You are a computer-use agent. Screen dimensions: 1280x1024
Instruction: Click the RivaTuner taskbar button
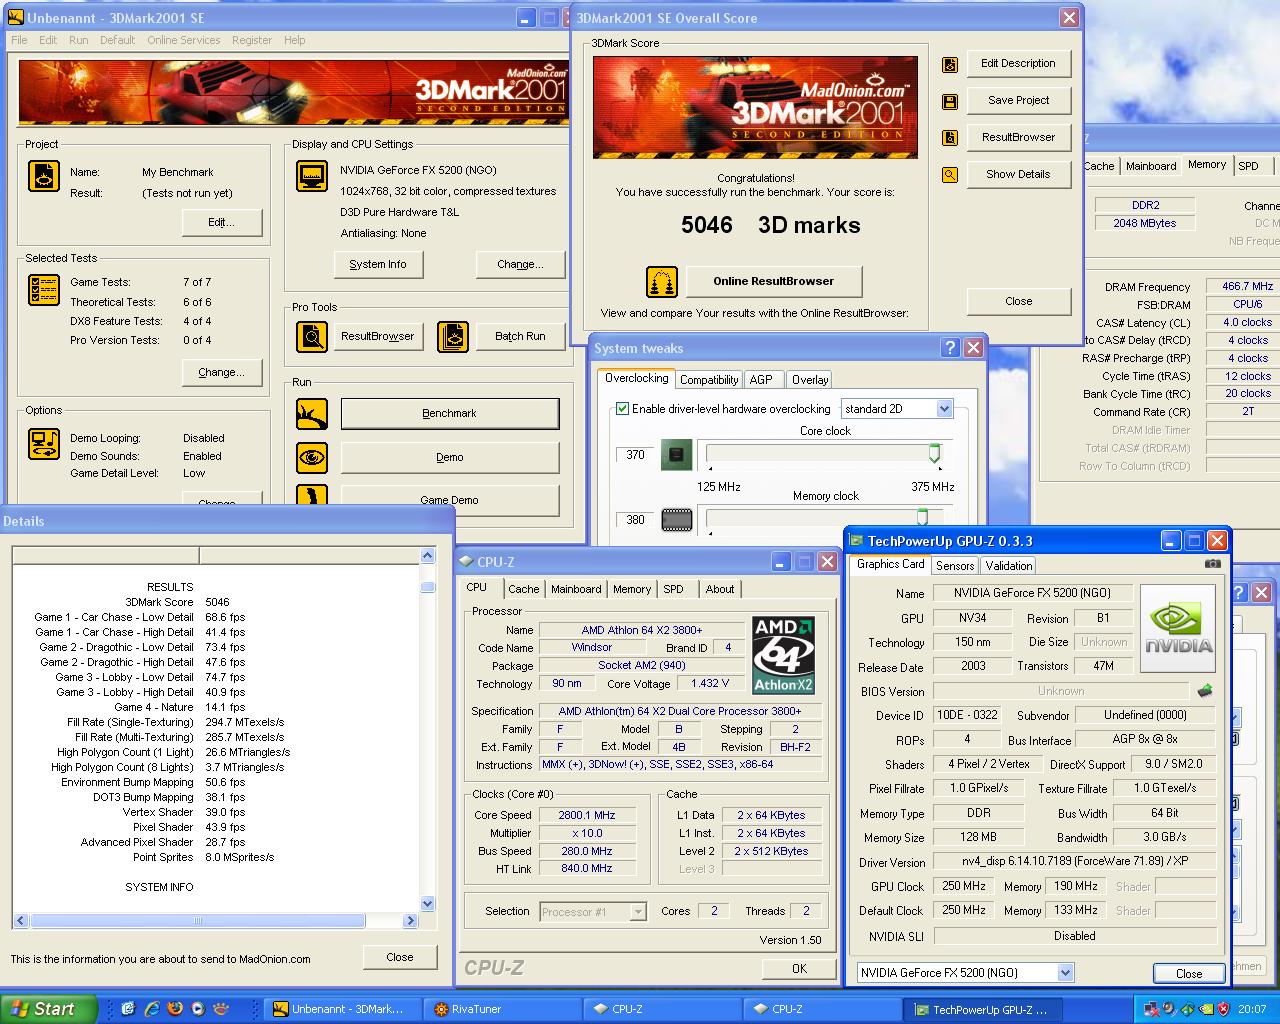501,1009
